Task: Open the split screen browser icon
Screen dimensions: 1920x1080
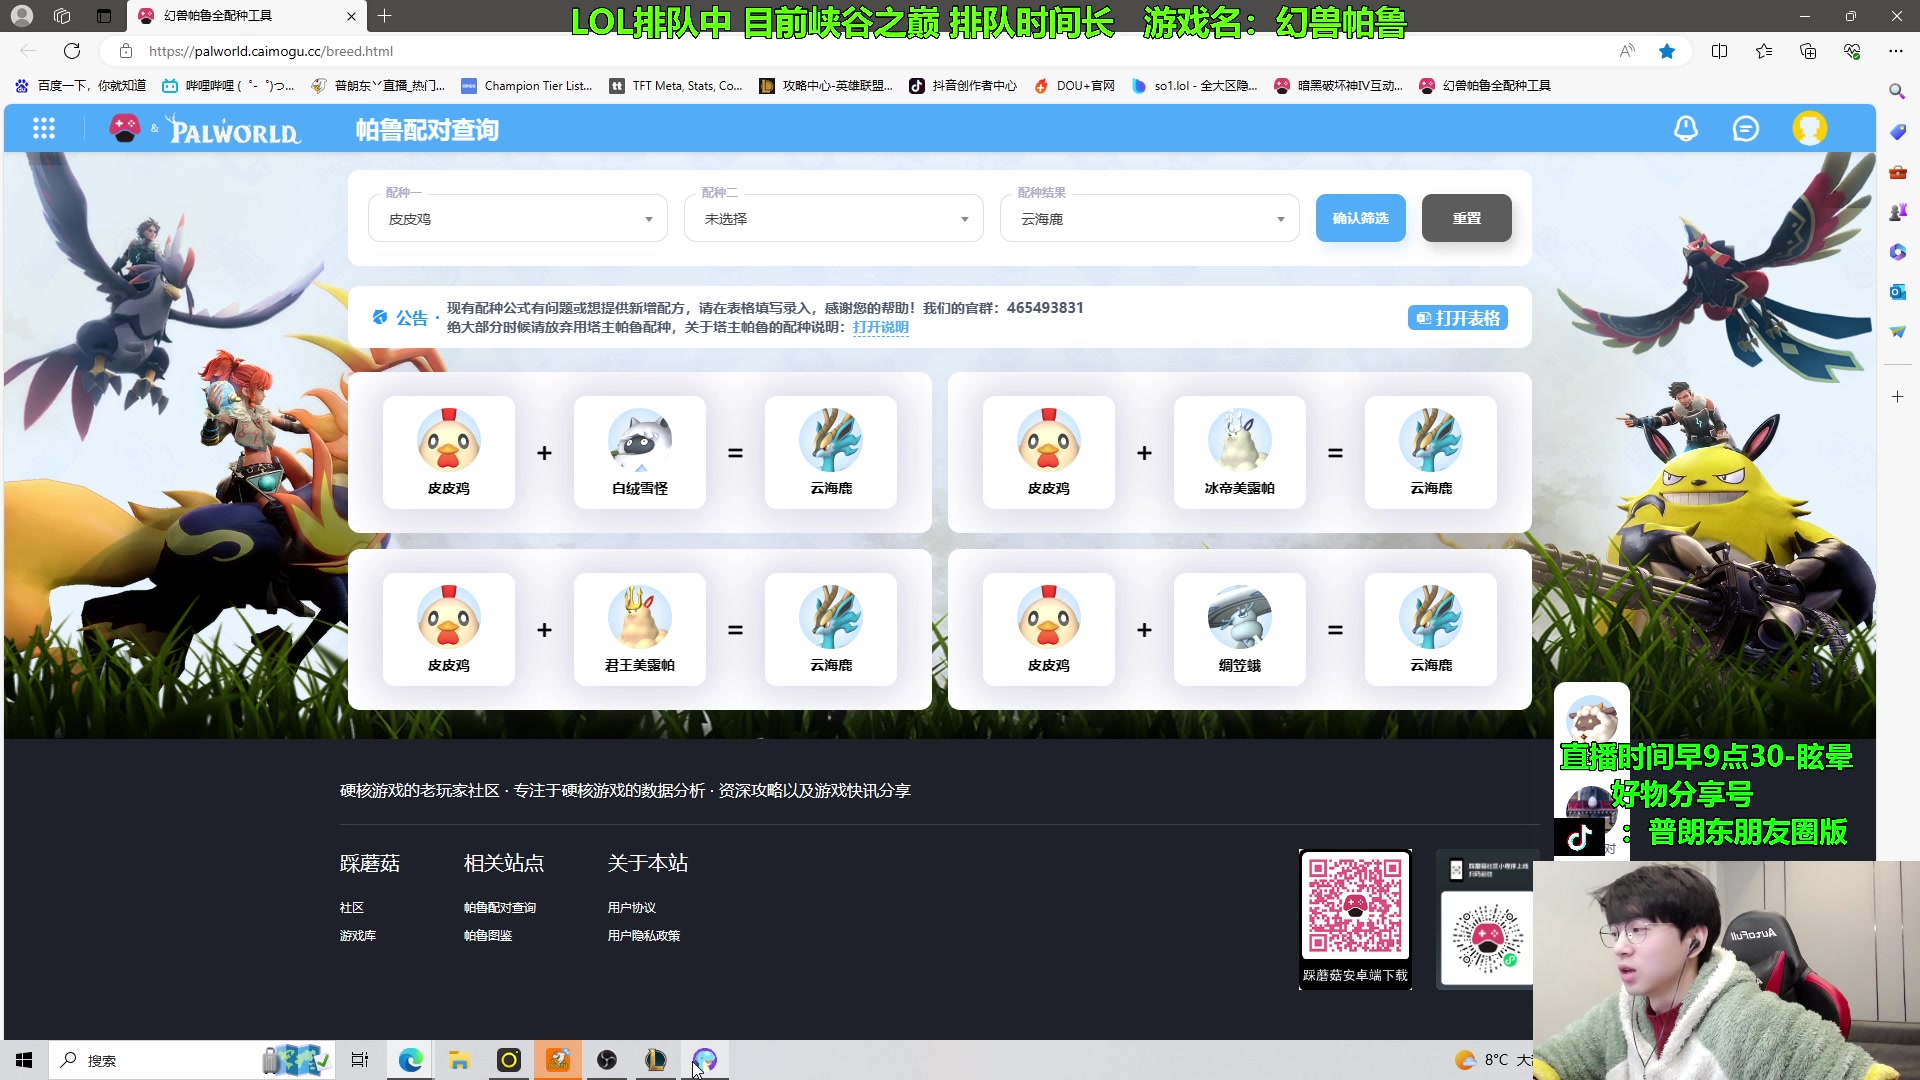Action: (1720, 51)
